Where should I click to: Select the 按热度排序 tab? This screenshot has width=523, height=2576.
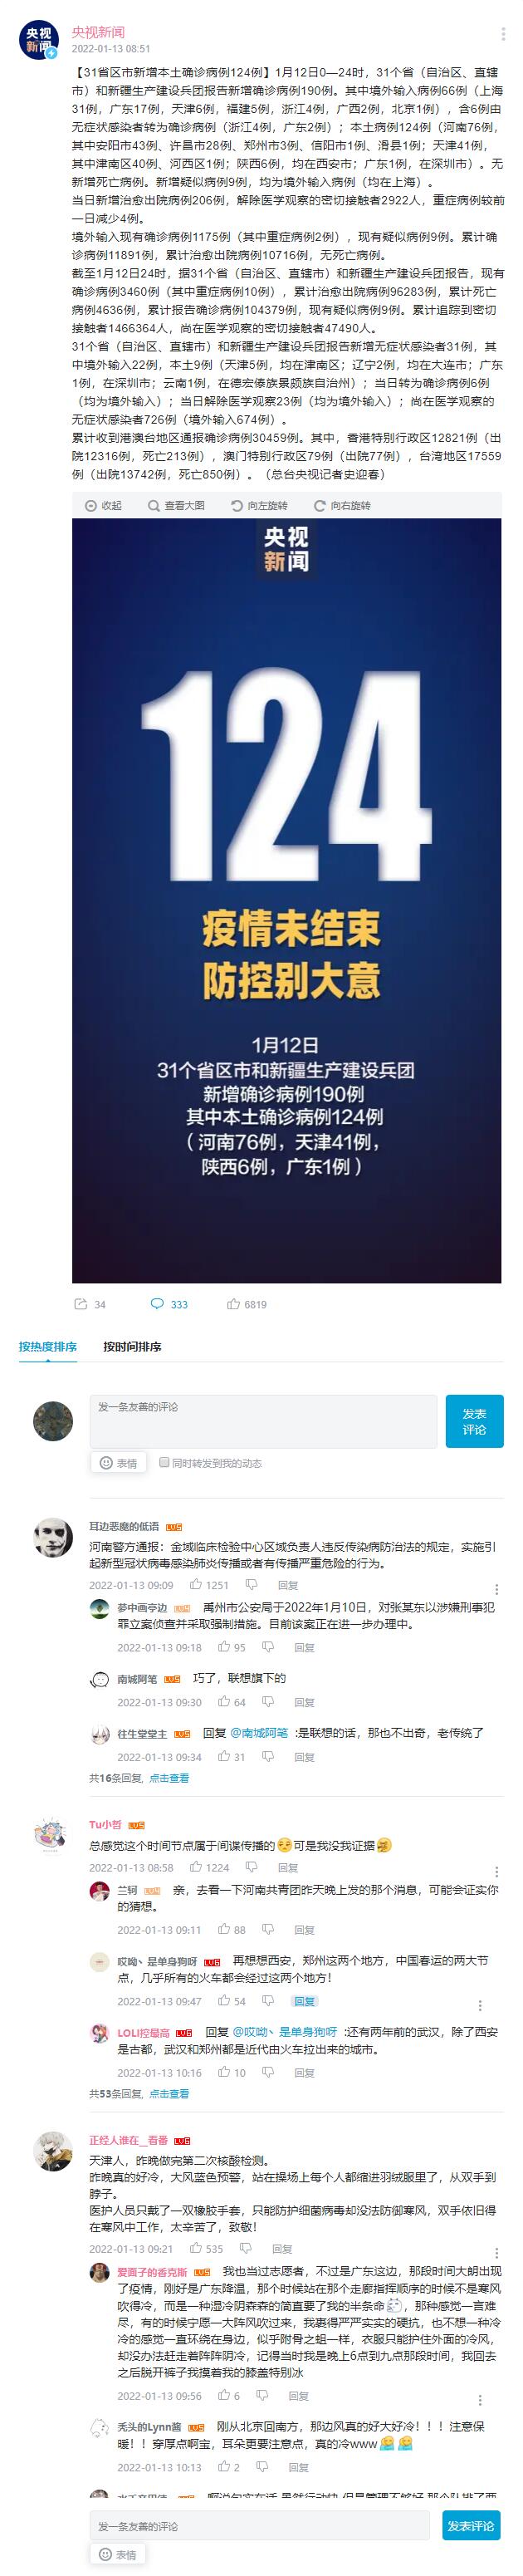pyautogui.click(x=47, y=1346)
